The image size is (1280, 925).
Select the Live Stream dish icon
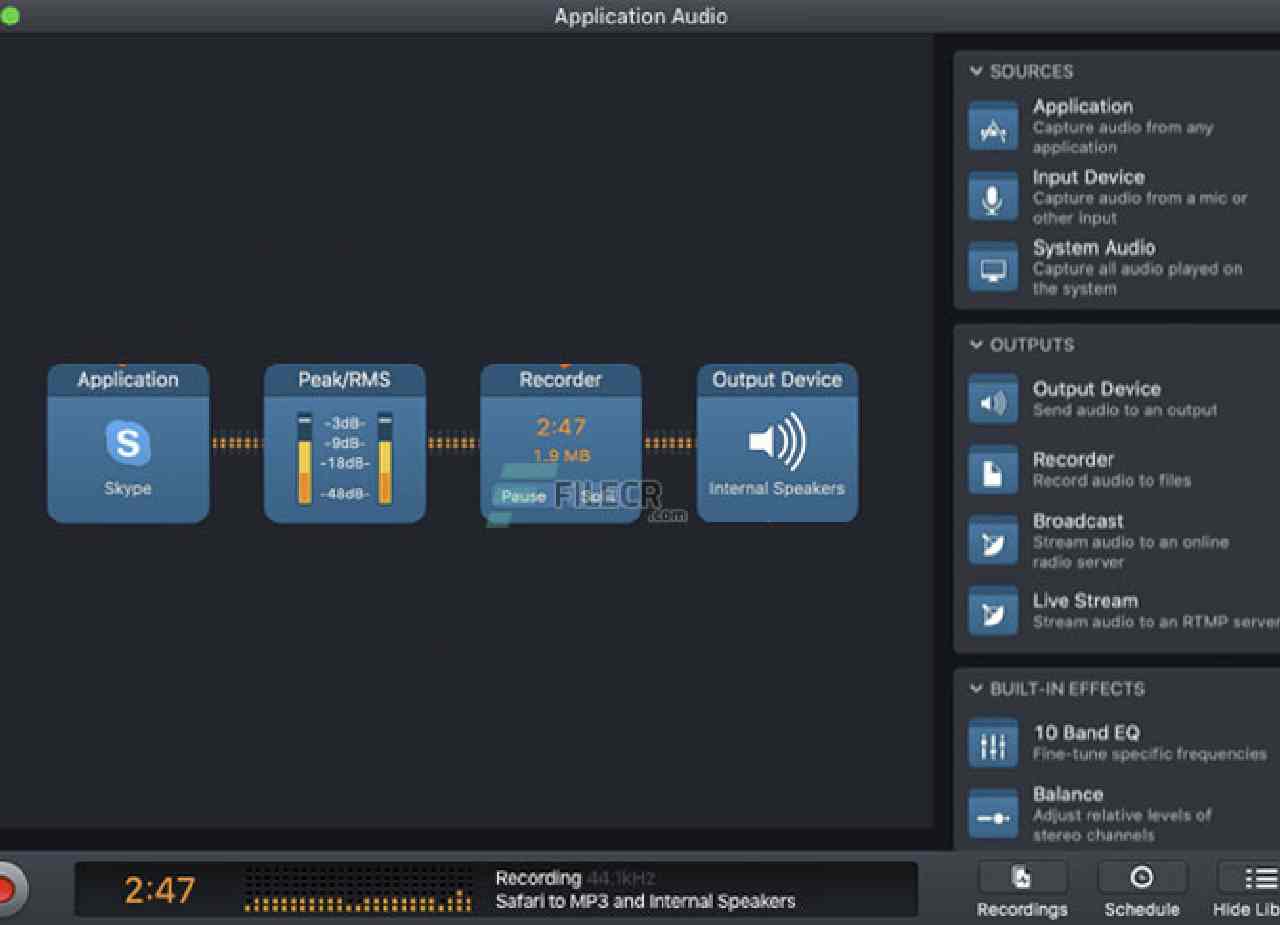993,611
